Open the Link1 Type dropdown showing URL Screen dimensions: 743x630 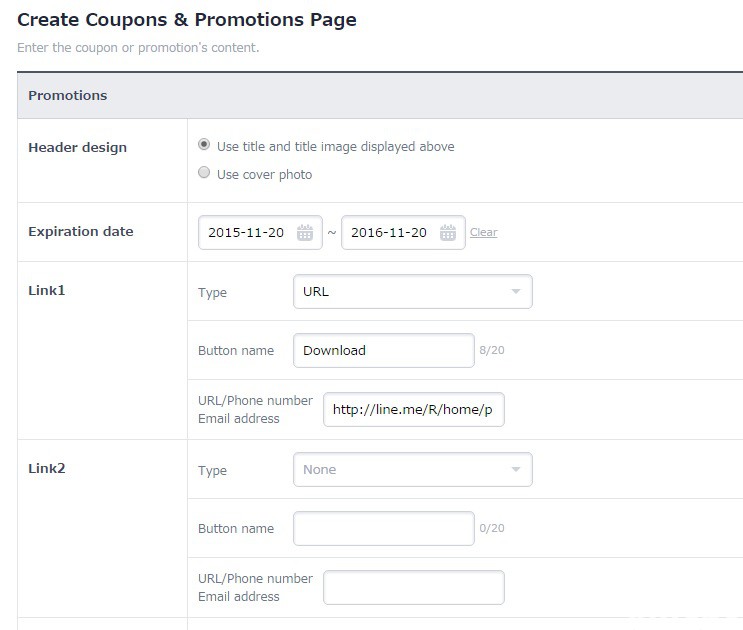tap(413, 291)
